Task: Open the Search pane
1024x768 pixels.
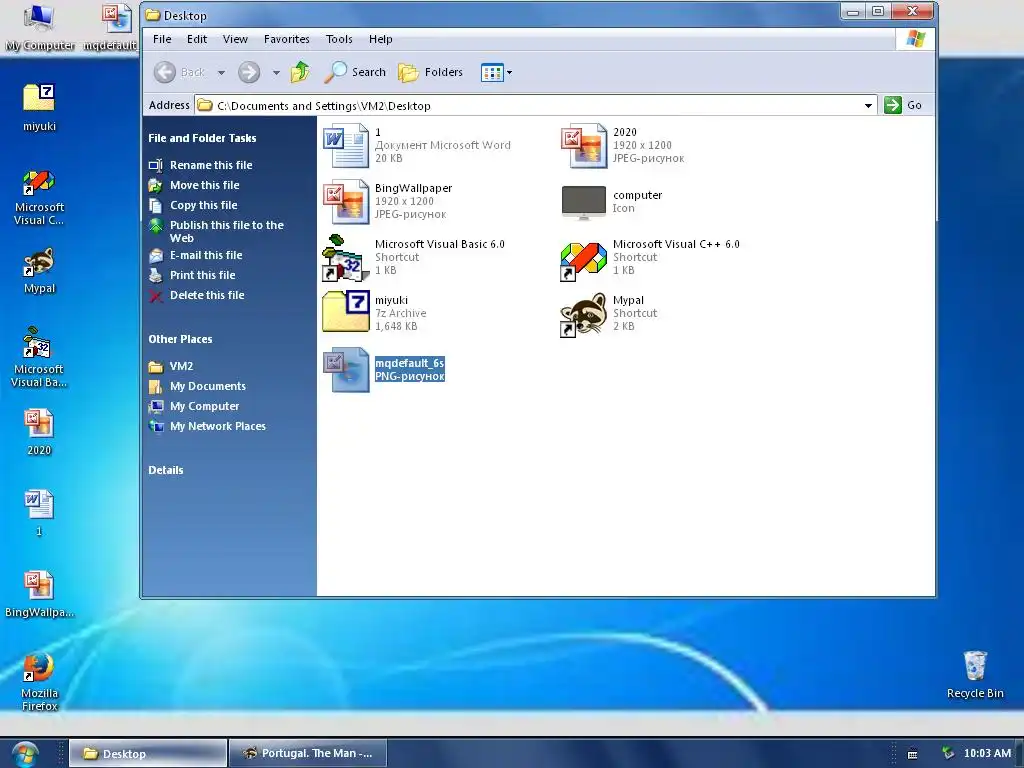Action: coord(355,72)
